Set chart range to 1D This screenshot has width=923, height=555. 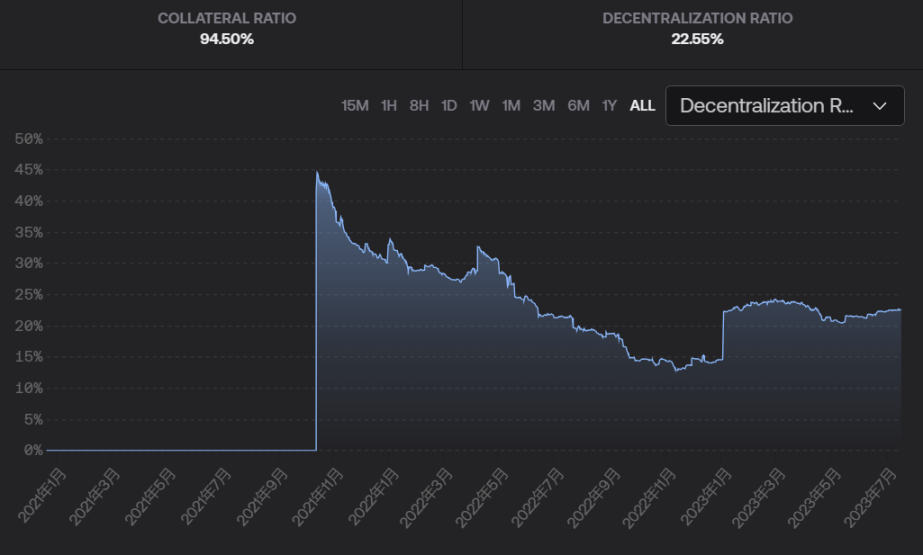point(449,106)
